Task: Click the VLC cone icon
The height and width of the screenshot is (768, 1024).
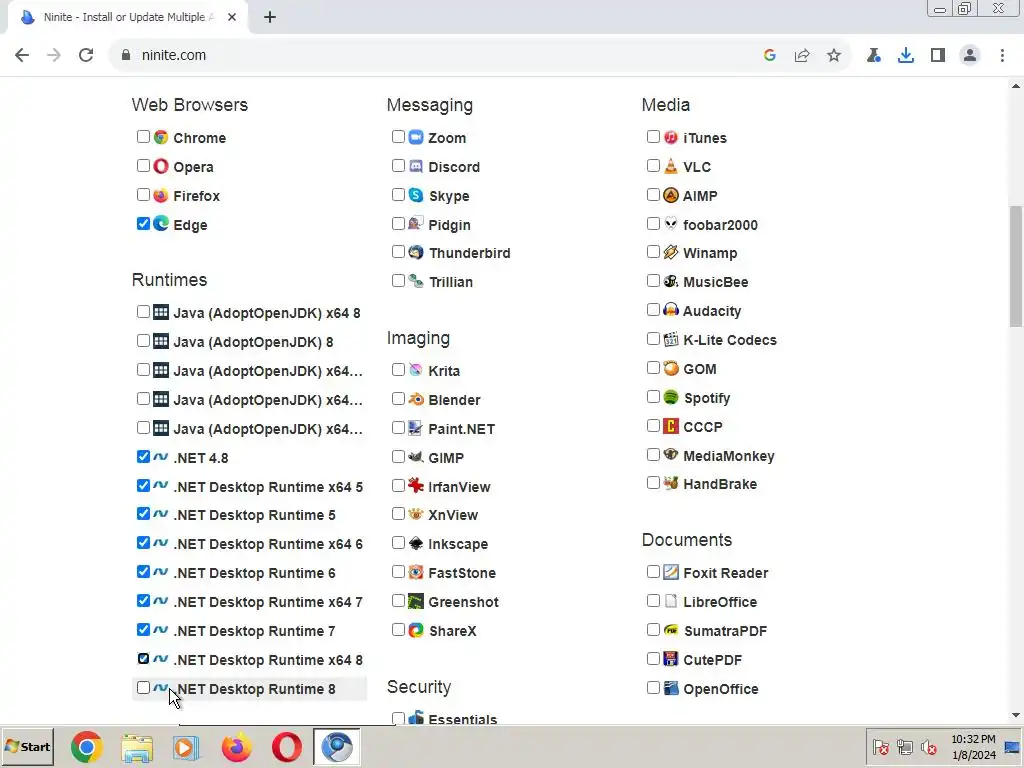Action: pyautogui.click(x=671, y=166)
